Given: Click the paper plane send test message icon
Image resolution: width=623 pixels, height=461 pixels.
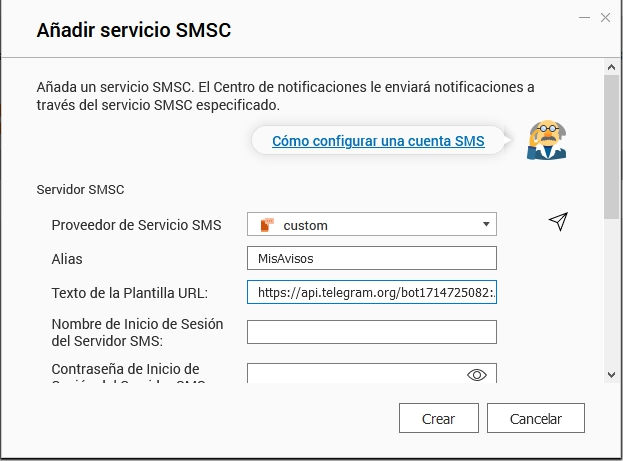Looking at the screenshot, I should coord(558,222).
